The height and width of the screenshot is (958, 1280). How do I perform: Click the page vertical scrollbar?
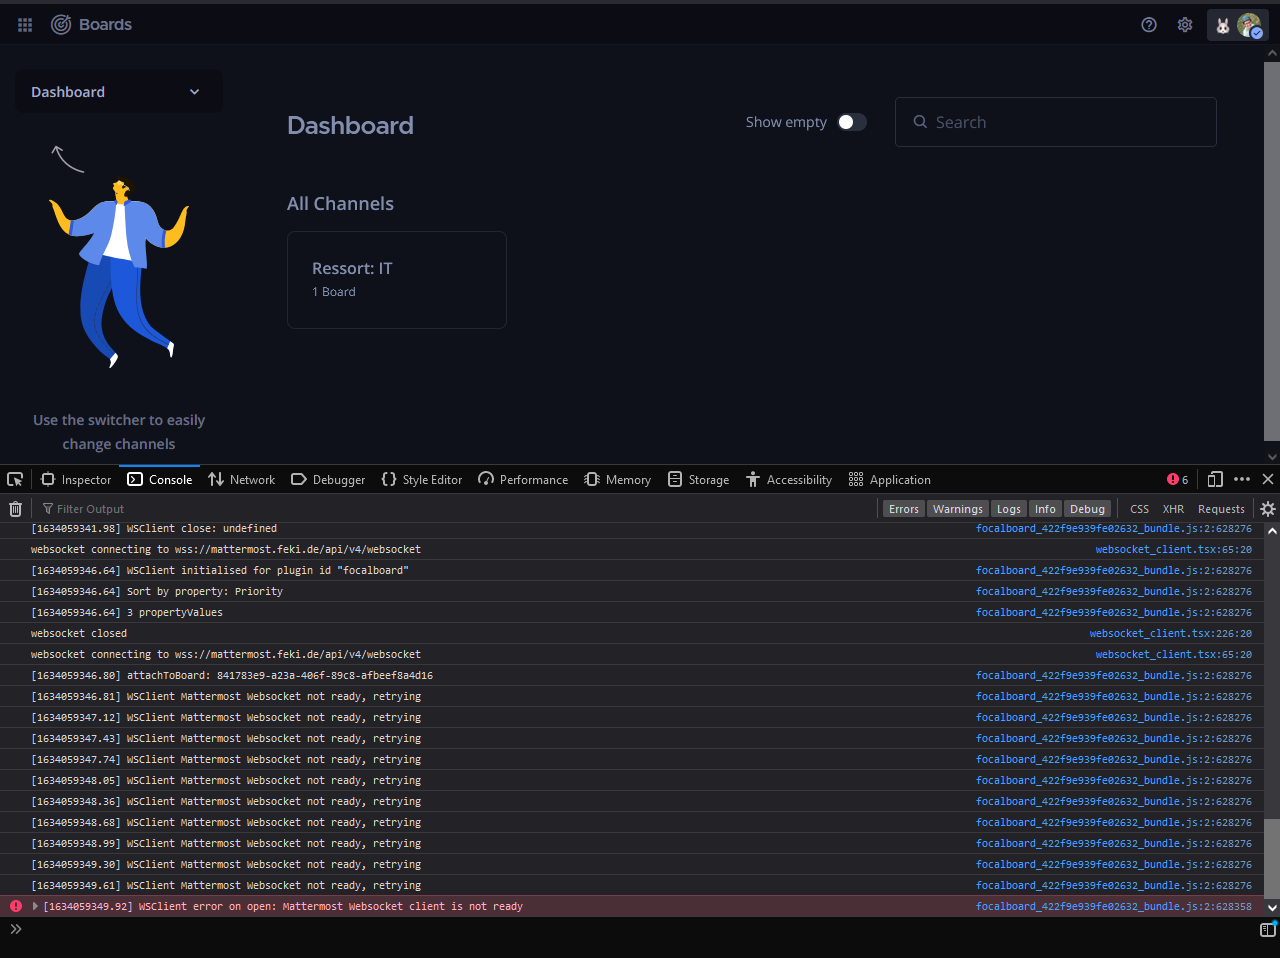click(1272, 250)
